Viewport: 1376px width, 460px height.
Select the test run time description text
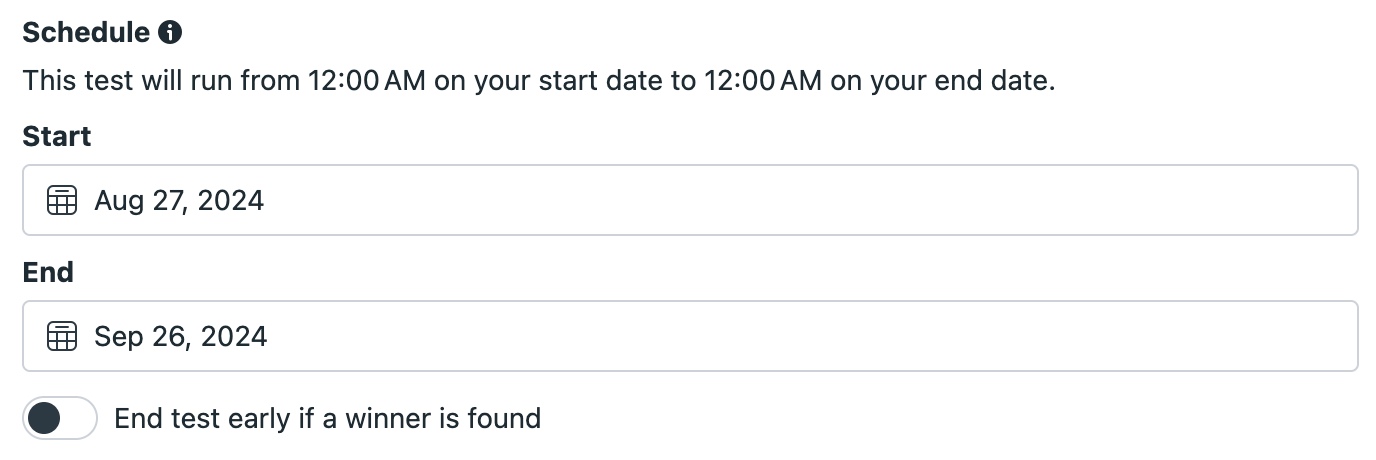coord(539,81)
